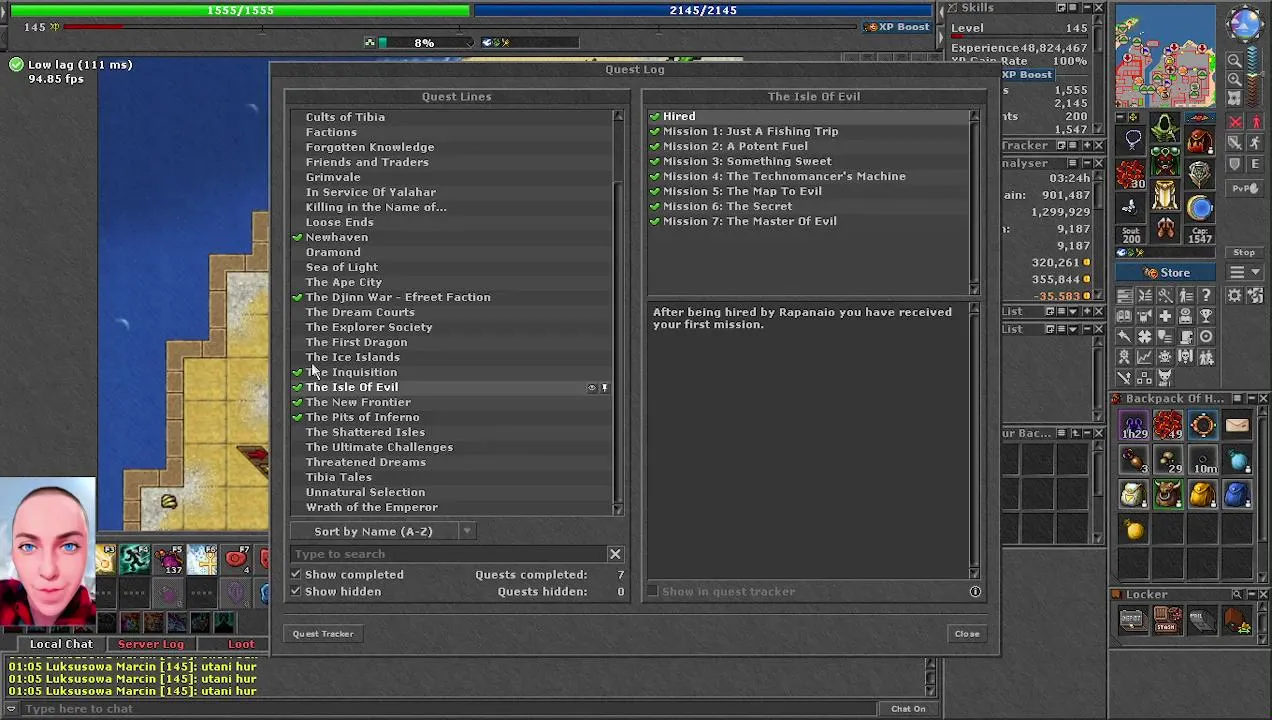This screenshot has width=1272, height=720.
Task: Open the Depot chest in the Locker
Action: [1132, 622]
